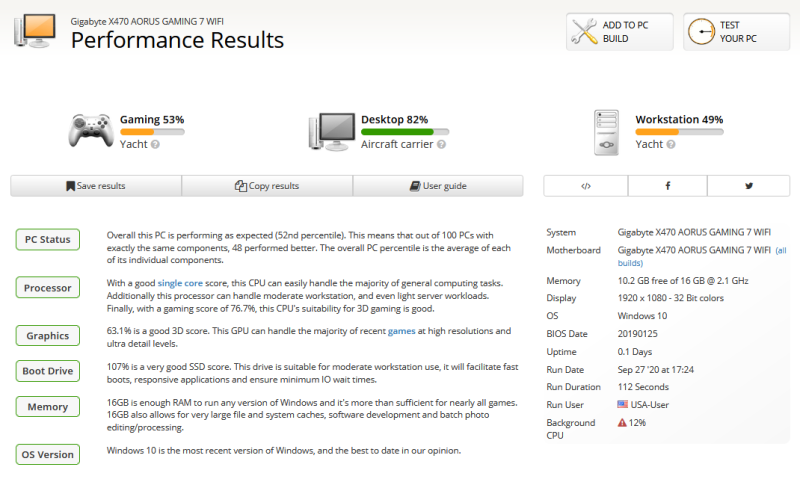Viewport: 800px width, 482px height.
Task: Click the Graphics button
Action: point(47,336)
